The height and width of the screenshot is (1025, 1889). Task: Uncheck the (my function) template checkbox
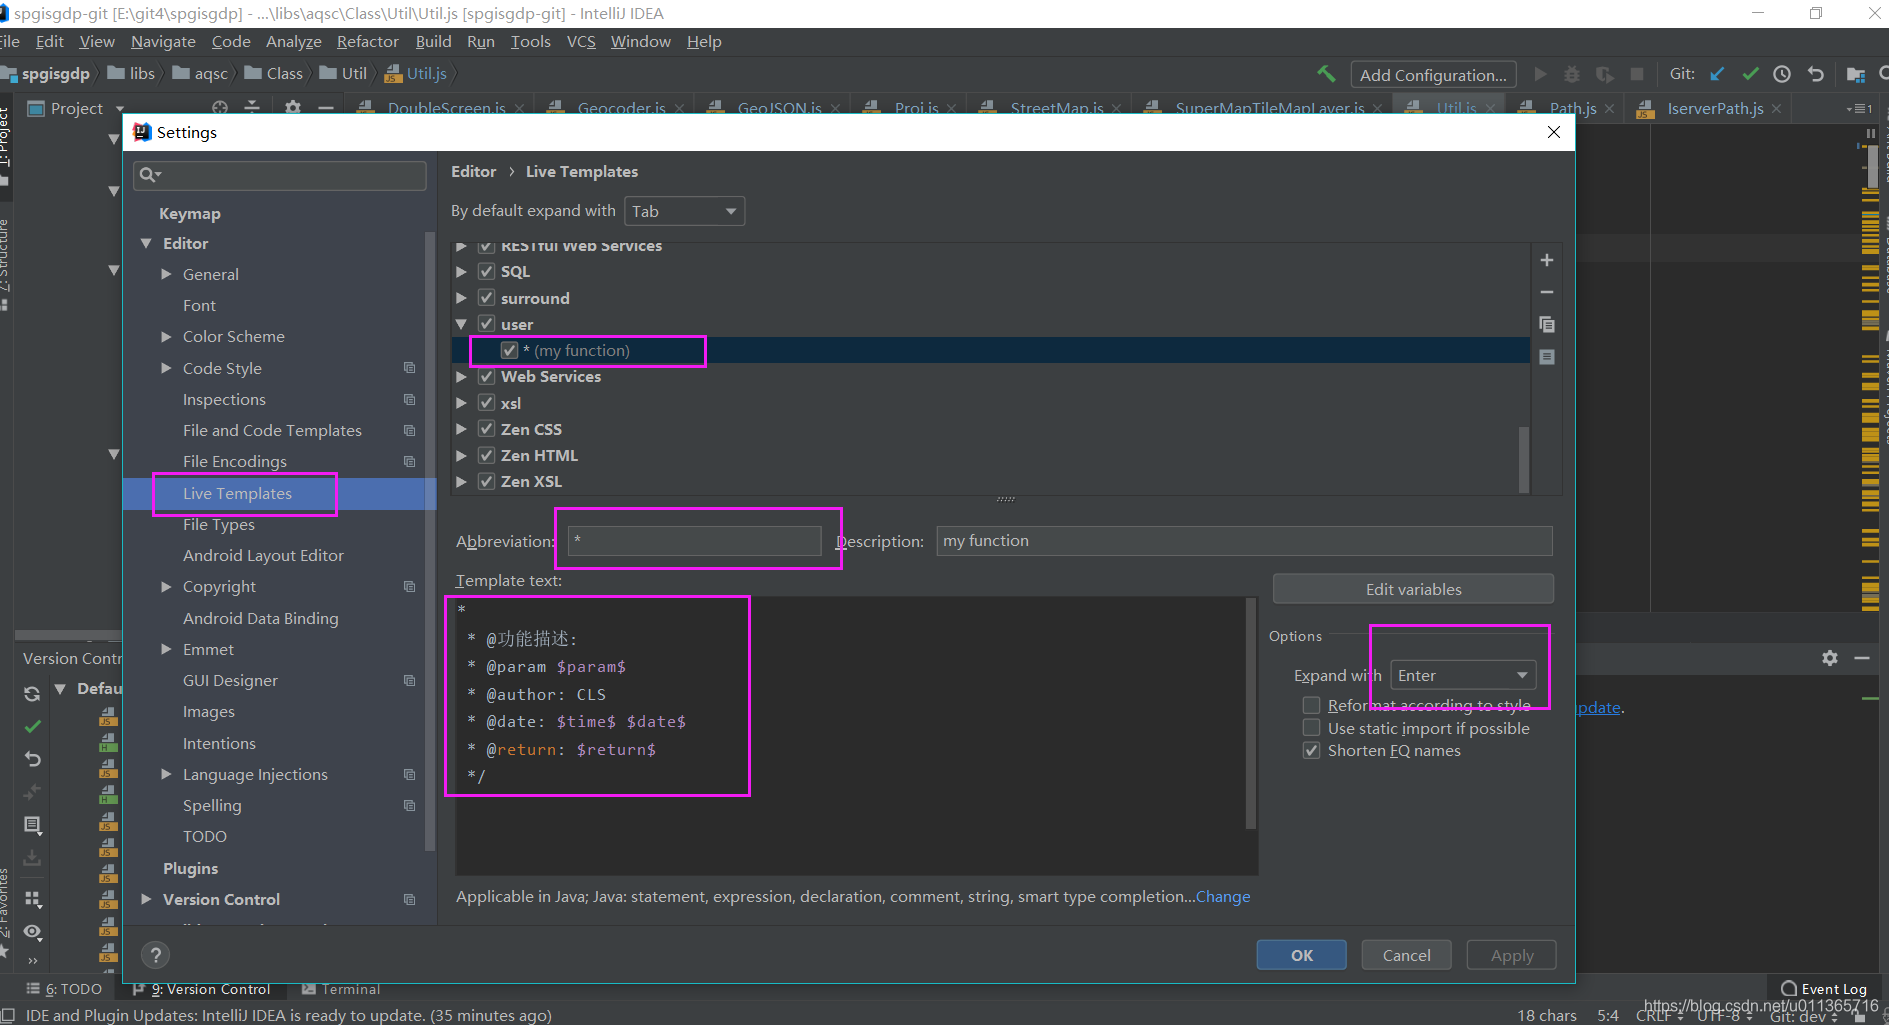click(510, 350)
